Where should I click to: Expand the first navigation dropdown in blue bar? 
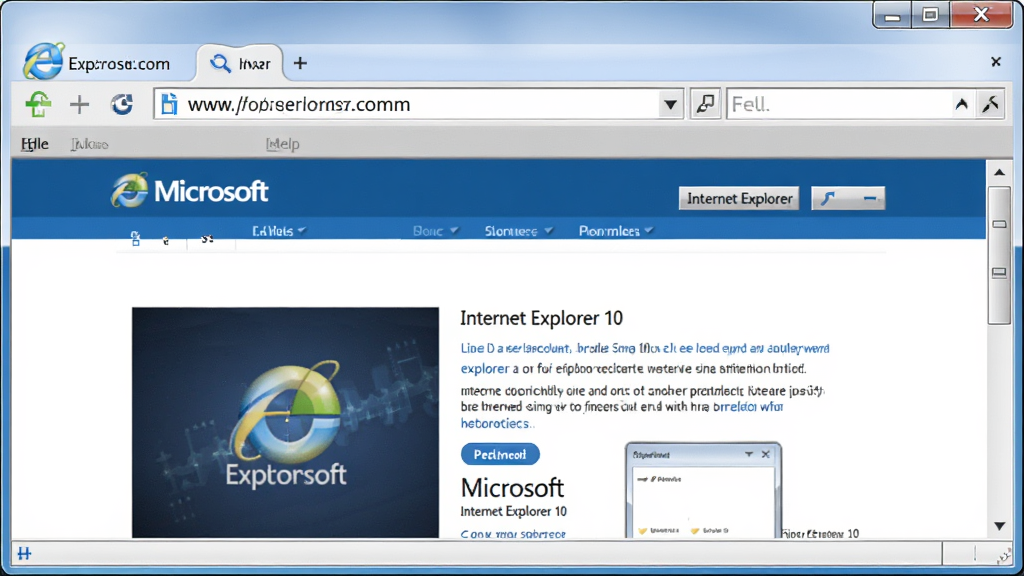(x=279, y=231)
